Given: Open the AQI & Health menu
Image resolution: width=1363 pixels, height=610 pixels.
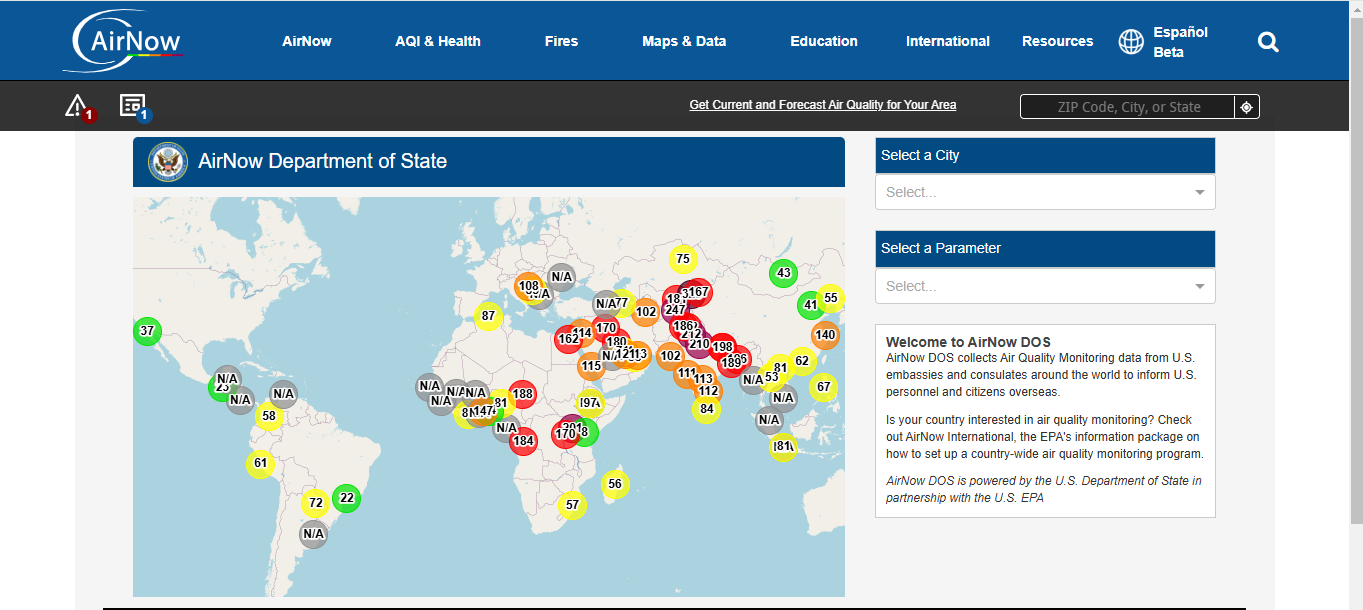Looking at the screenshot, I should [x=438, y=41].
